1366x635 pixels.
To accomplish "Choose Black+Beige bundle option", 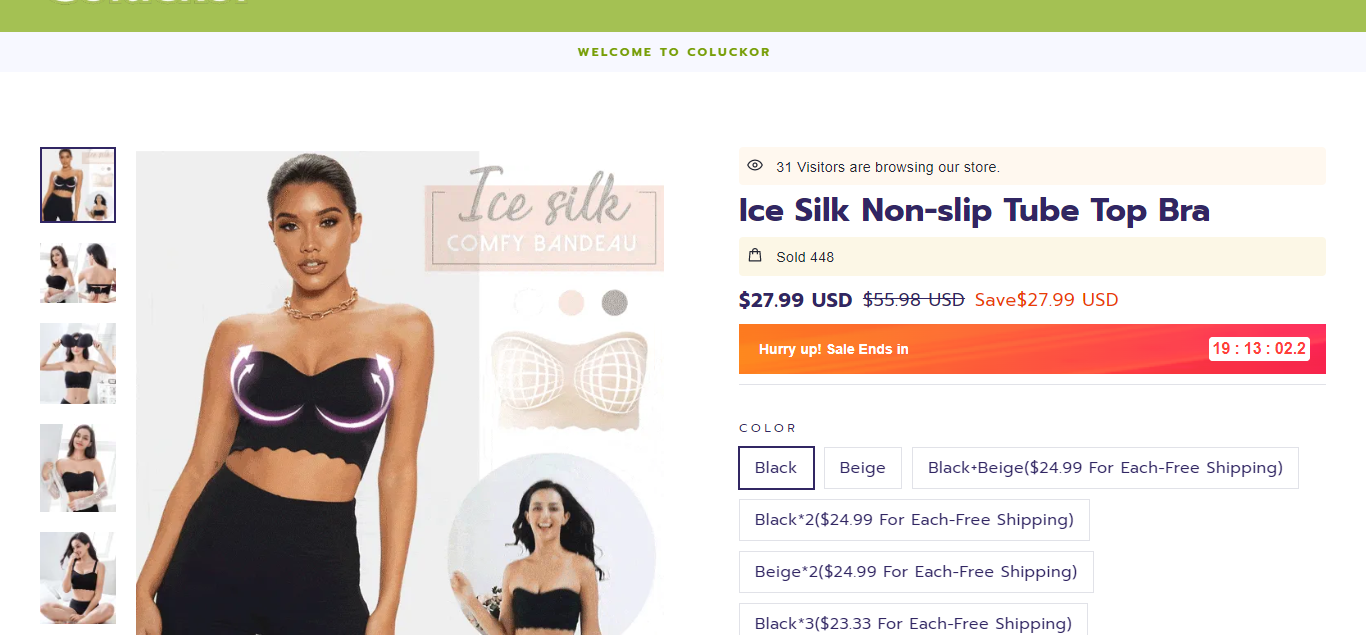I will [1105, 468].
